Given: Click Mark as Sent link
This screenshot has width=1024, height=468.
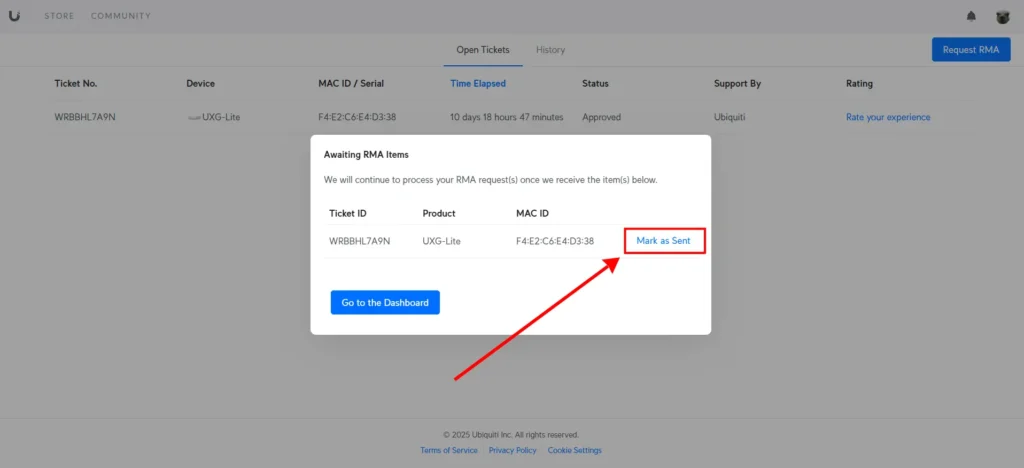Looking at the screenshot, I should [x=664, y=241].
